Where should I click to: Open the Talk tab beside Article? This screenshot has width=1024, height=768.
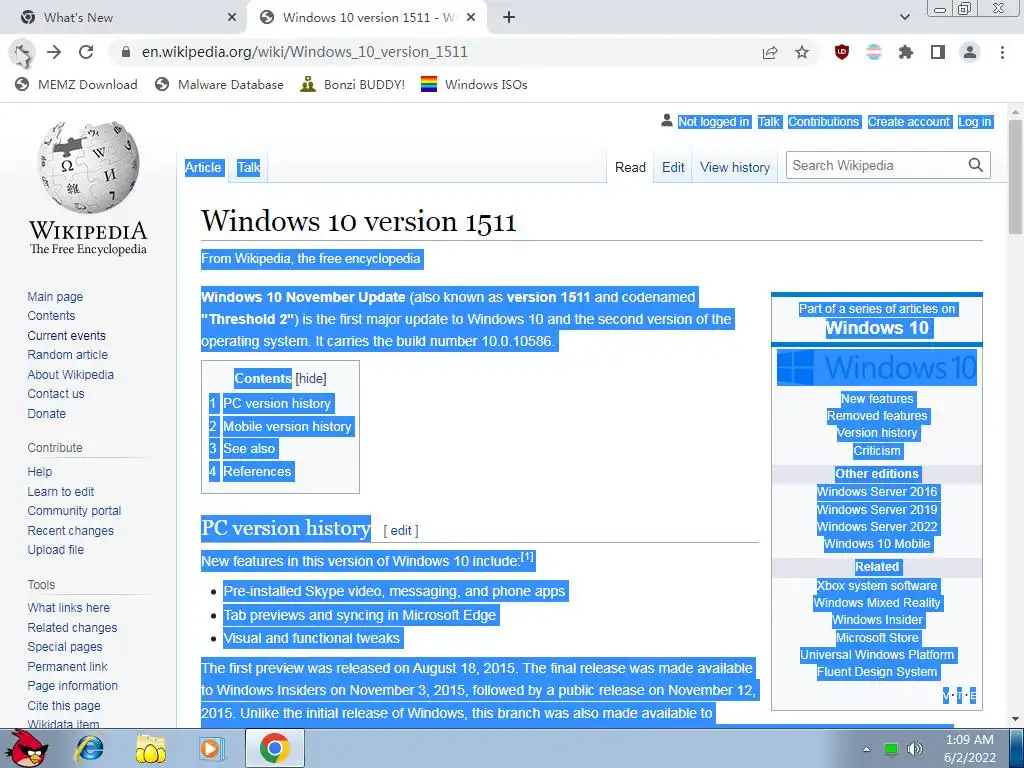248,167
